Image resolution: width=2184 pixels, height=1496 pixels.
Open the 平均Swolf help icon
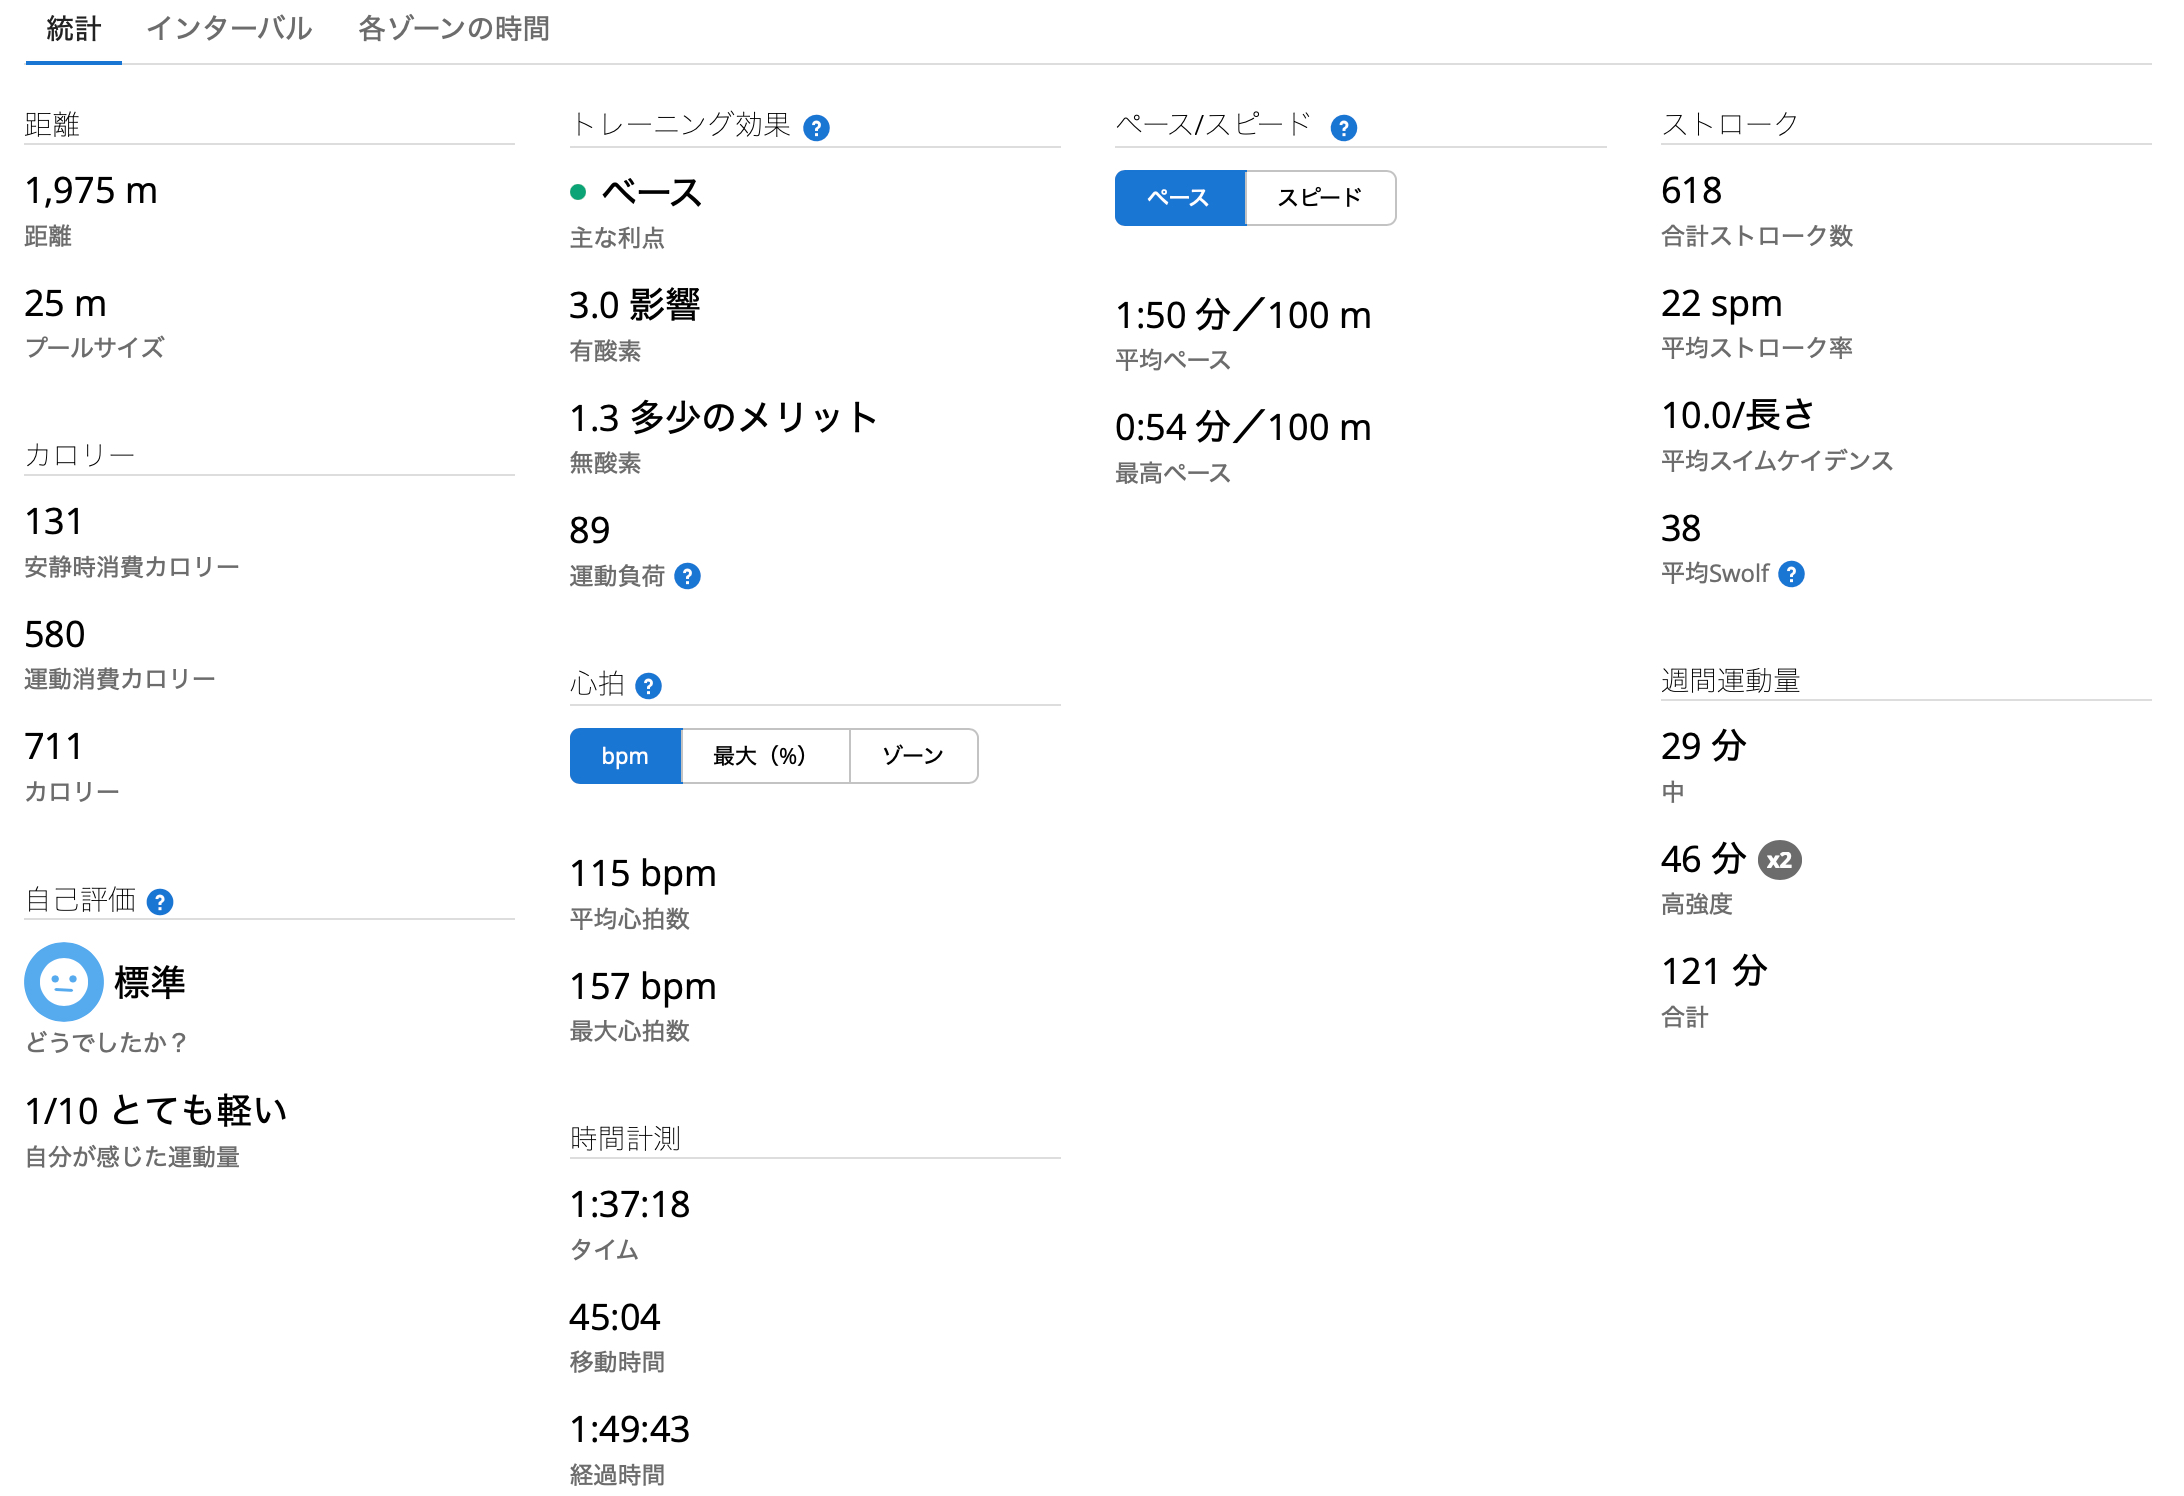click(1792, 573)
